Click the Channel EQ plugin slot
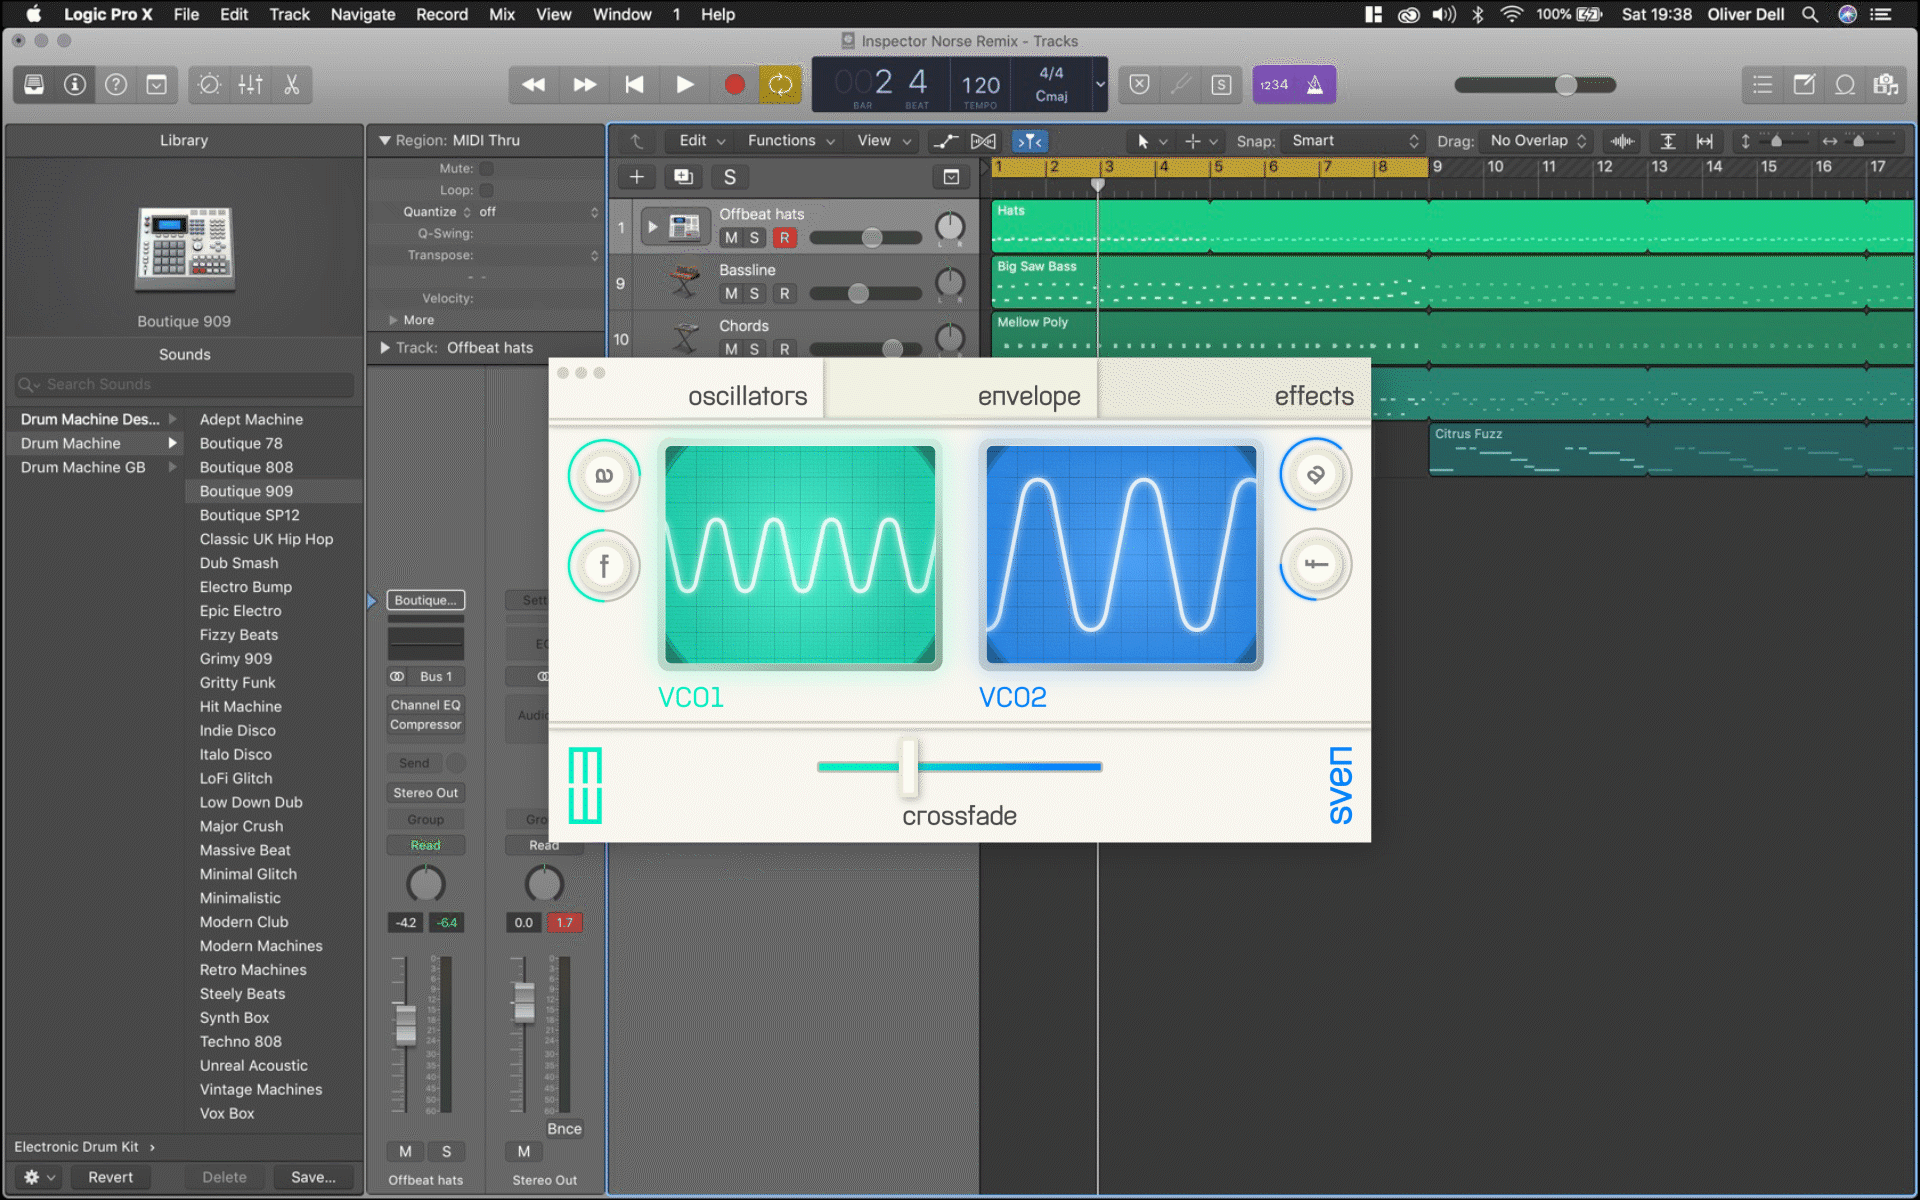This screenshot has height=1200, width=1920. click(x=426, y=705)
